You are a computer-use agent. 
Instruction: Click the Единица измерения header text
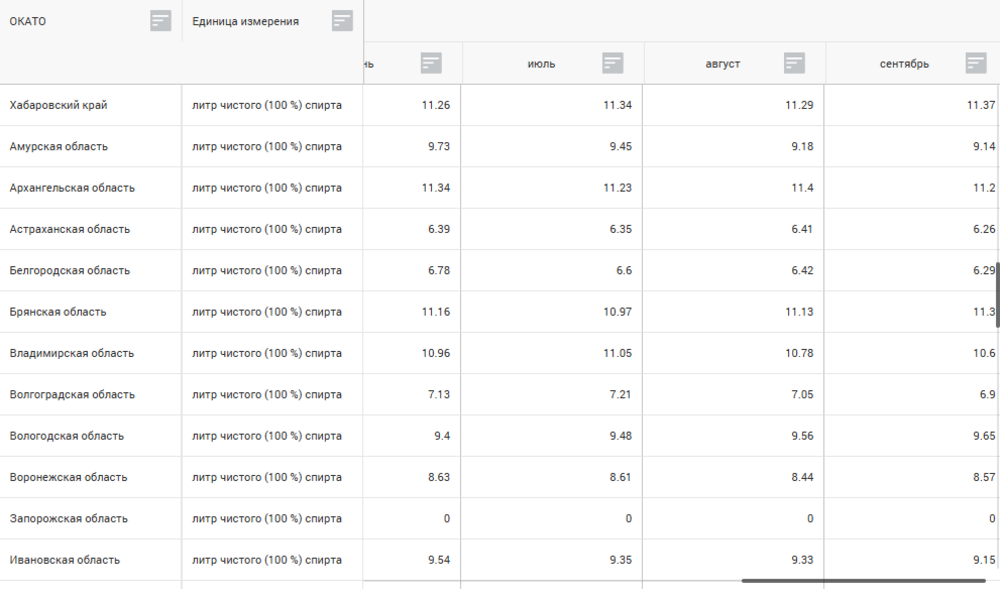[245, 22]
